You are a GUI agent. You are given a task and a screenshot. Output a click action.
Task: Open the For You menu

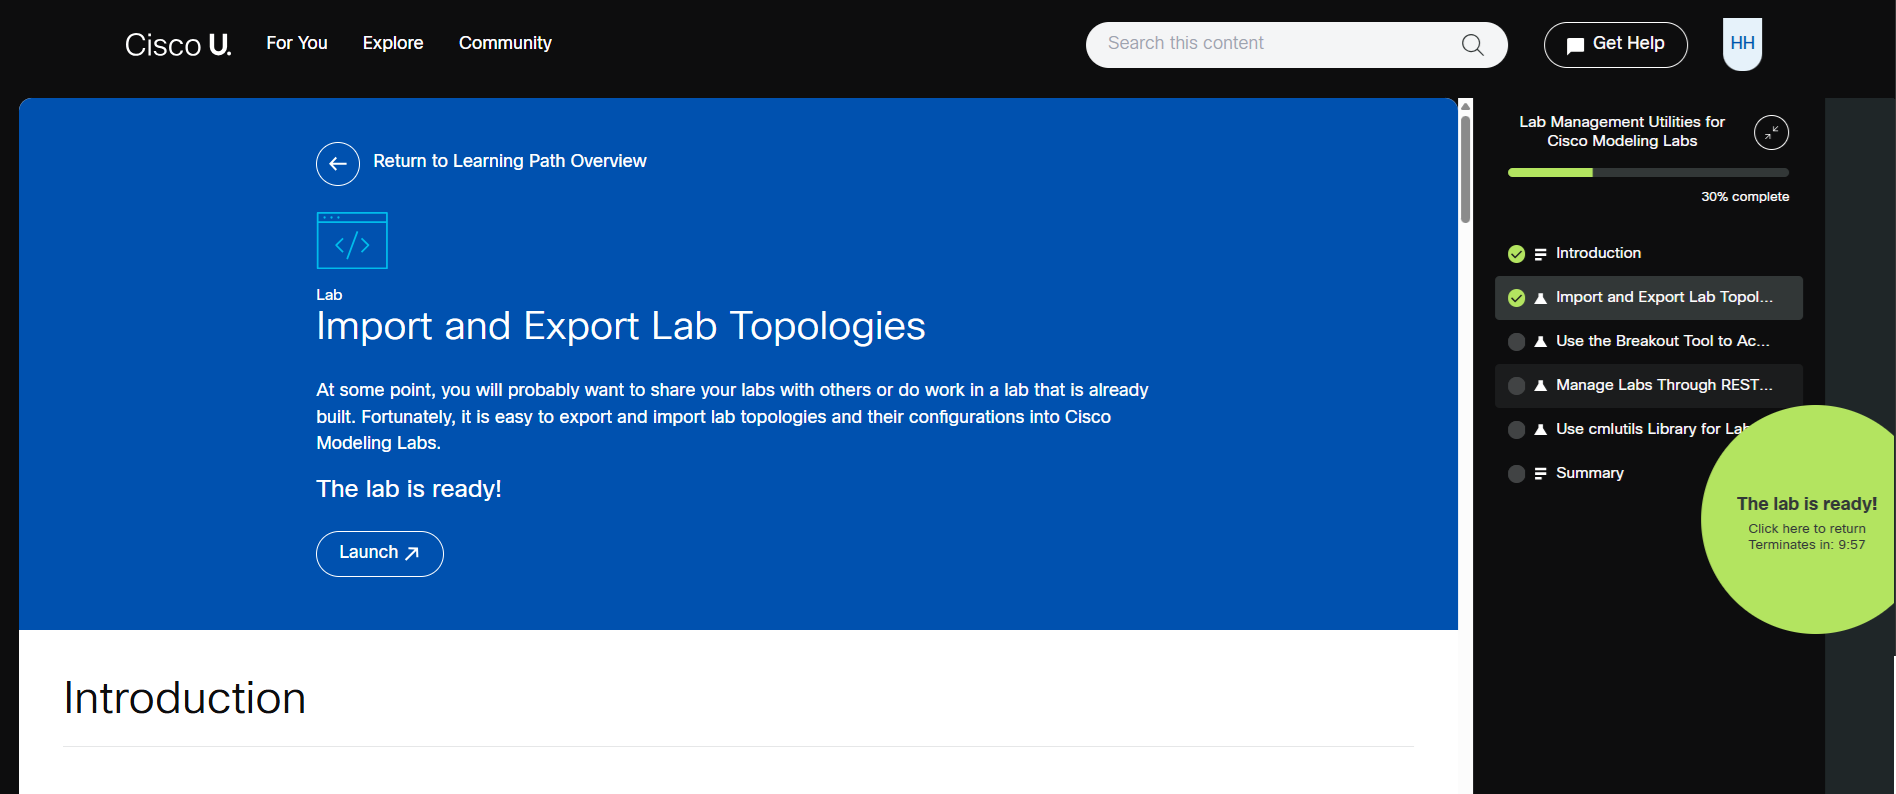click(x=297, y=43)
